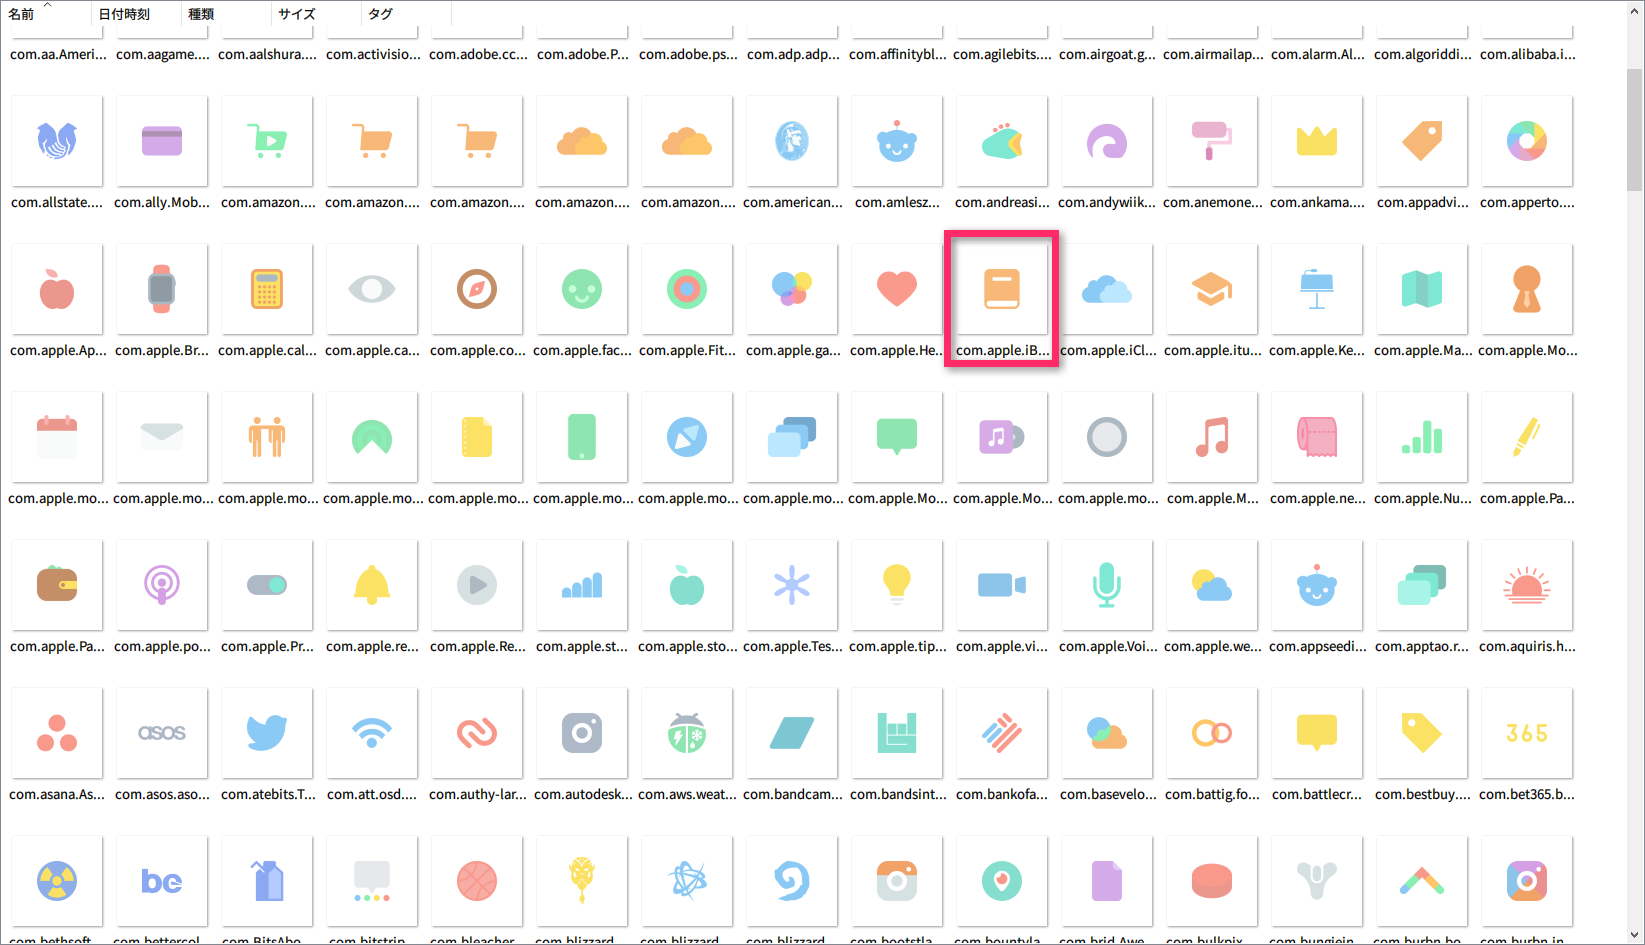1645x945 pixels.
Task: Select the orange tag com.appadvi icon
Action: 1422,141
